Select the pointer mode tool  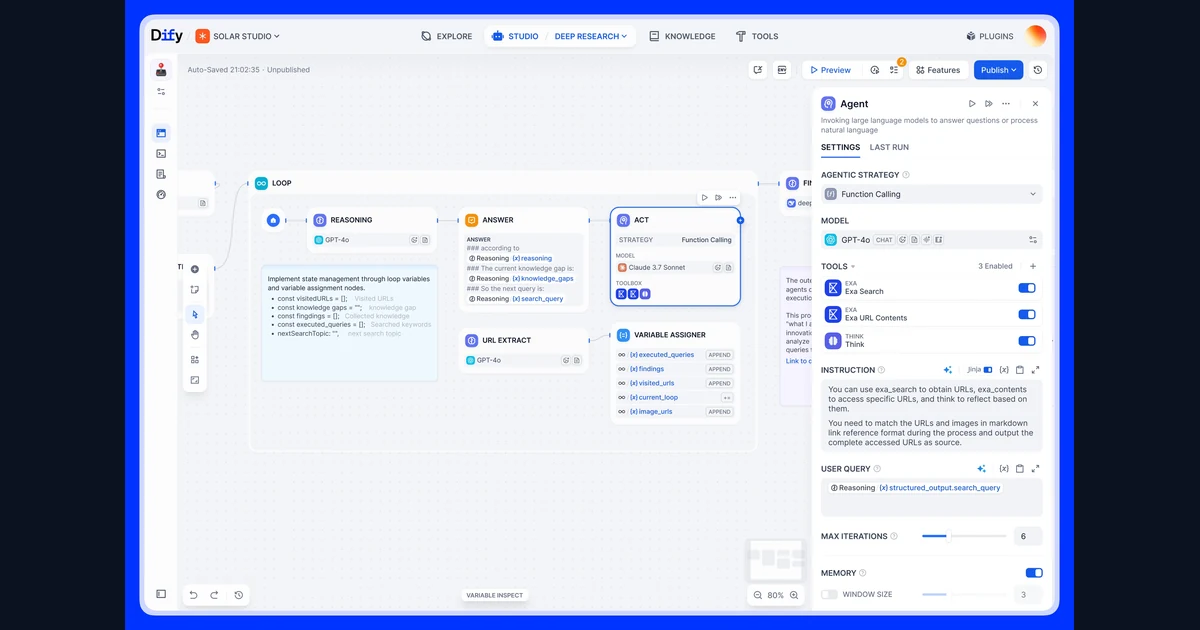tap(195, 314)
